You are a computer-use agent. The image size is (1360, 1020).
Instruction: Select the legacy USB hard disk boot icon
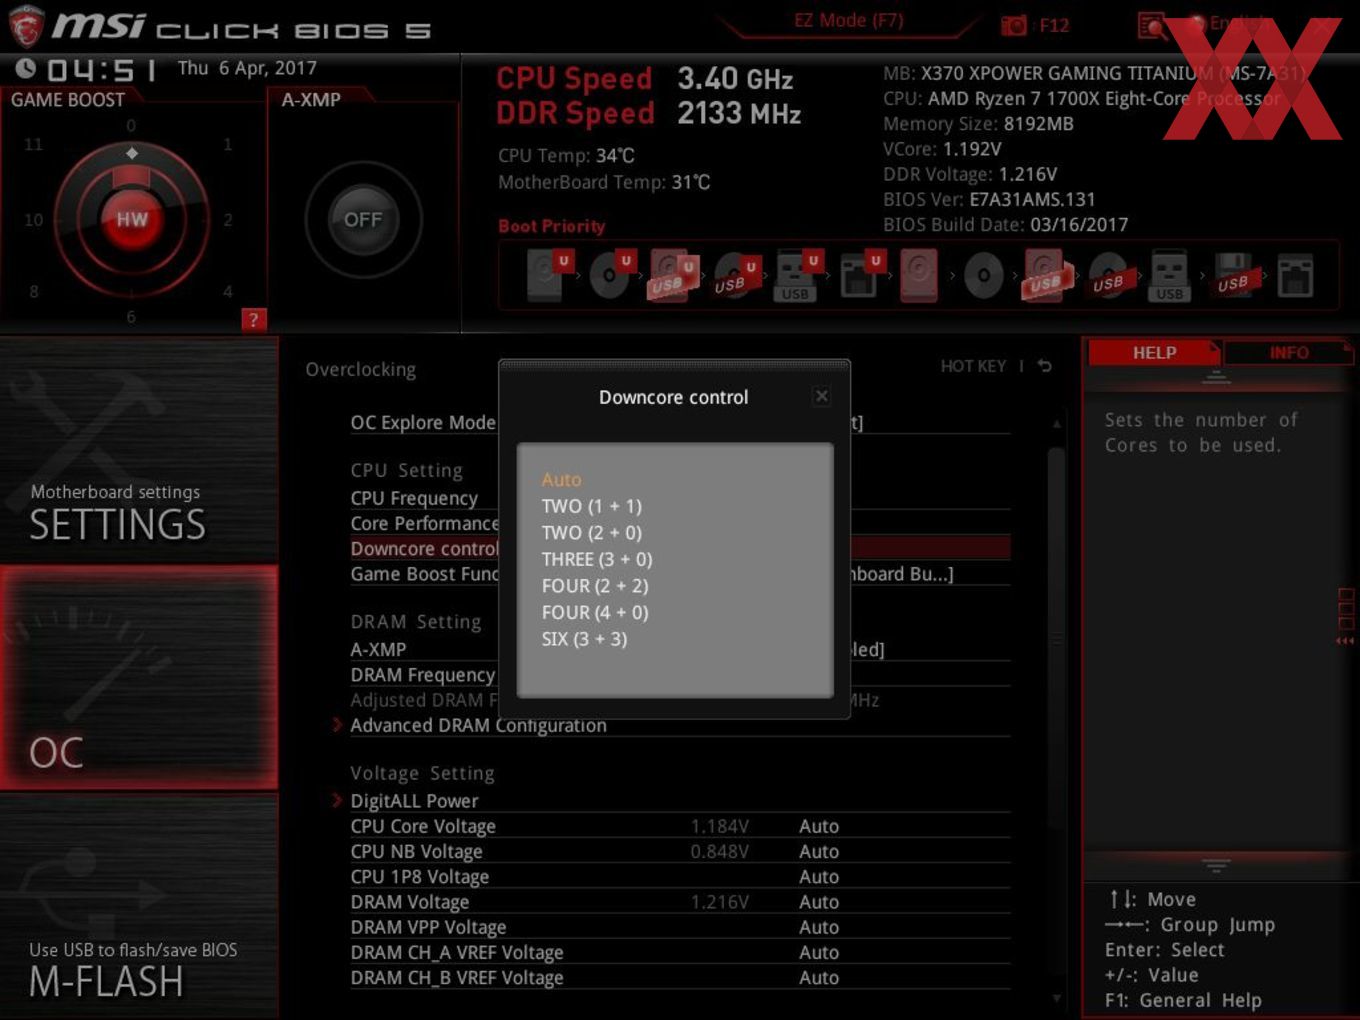(1046, 276)
